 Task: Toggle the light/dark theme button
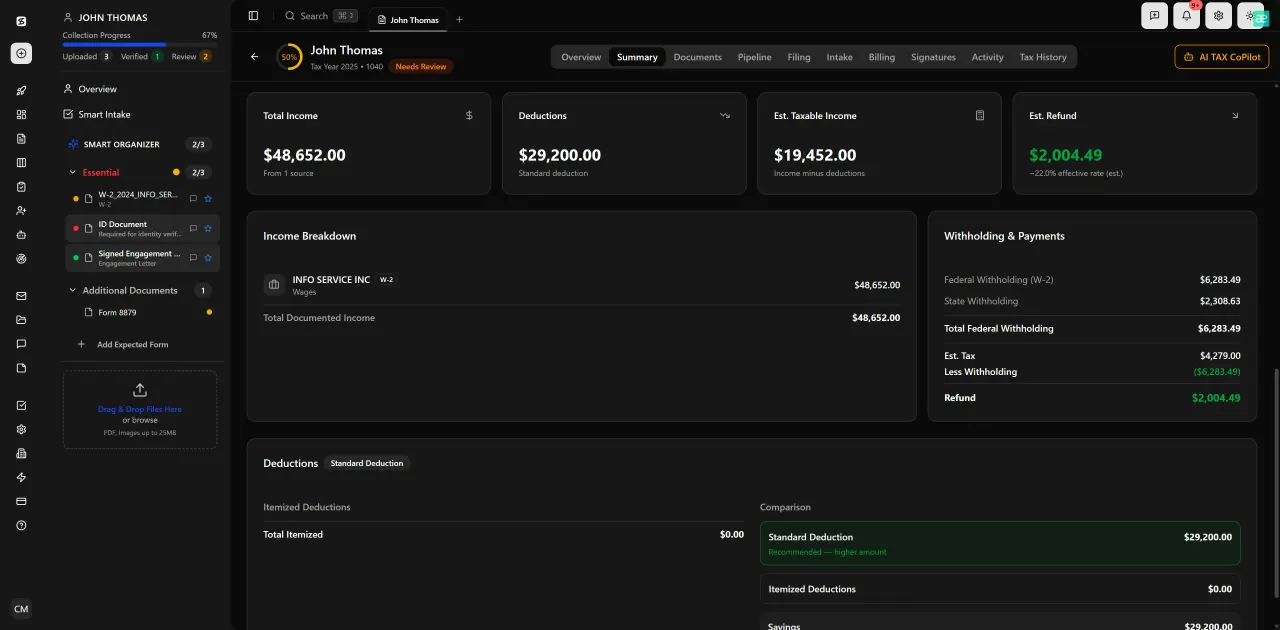[1251, 16]
